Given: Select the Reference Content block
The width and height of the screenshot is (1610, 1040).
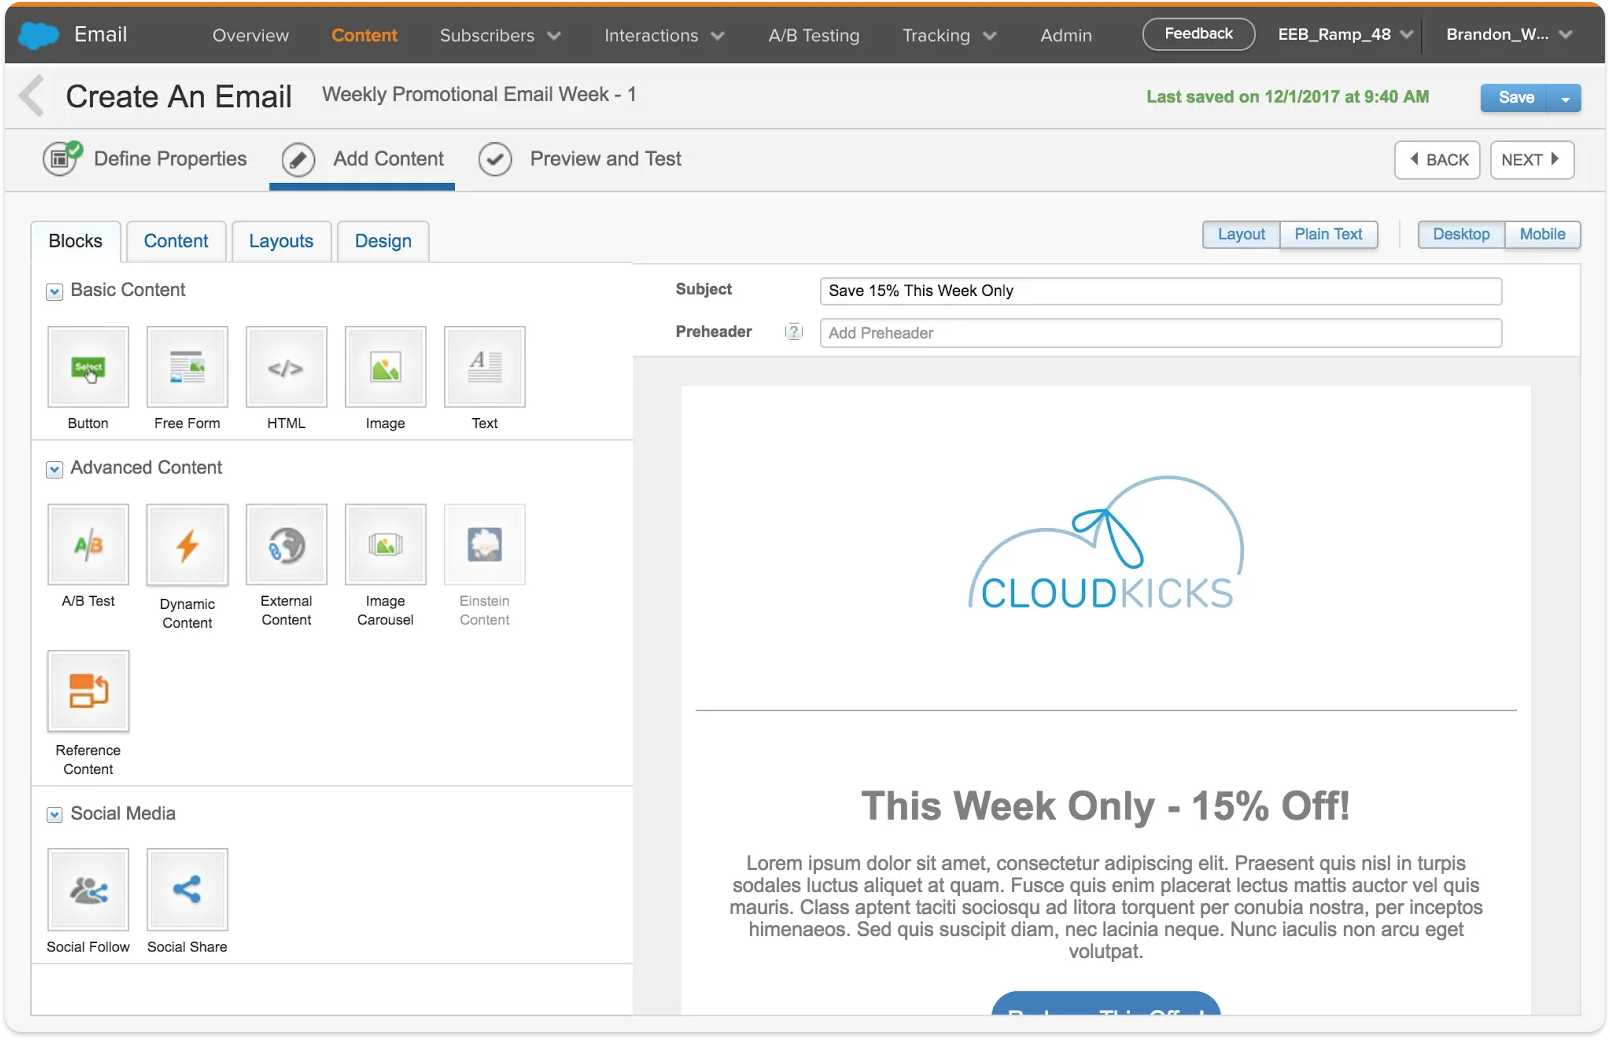Looking at the screenshot, I should [x=88, y=691].
